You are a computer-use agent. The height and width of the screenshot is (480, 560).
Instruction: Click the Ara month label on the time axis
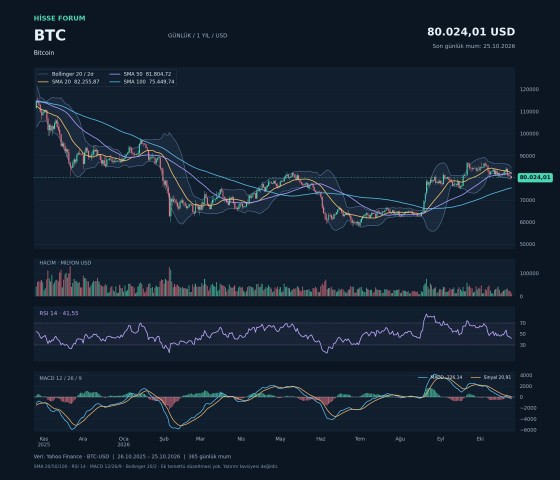pyautogui.click(x=82, y=439)
